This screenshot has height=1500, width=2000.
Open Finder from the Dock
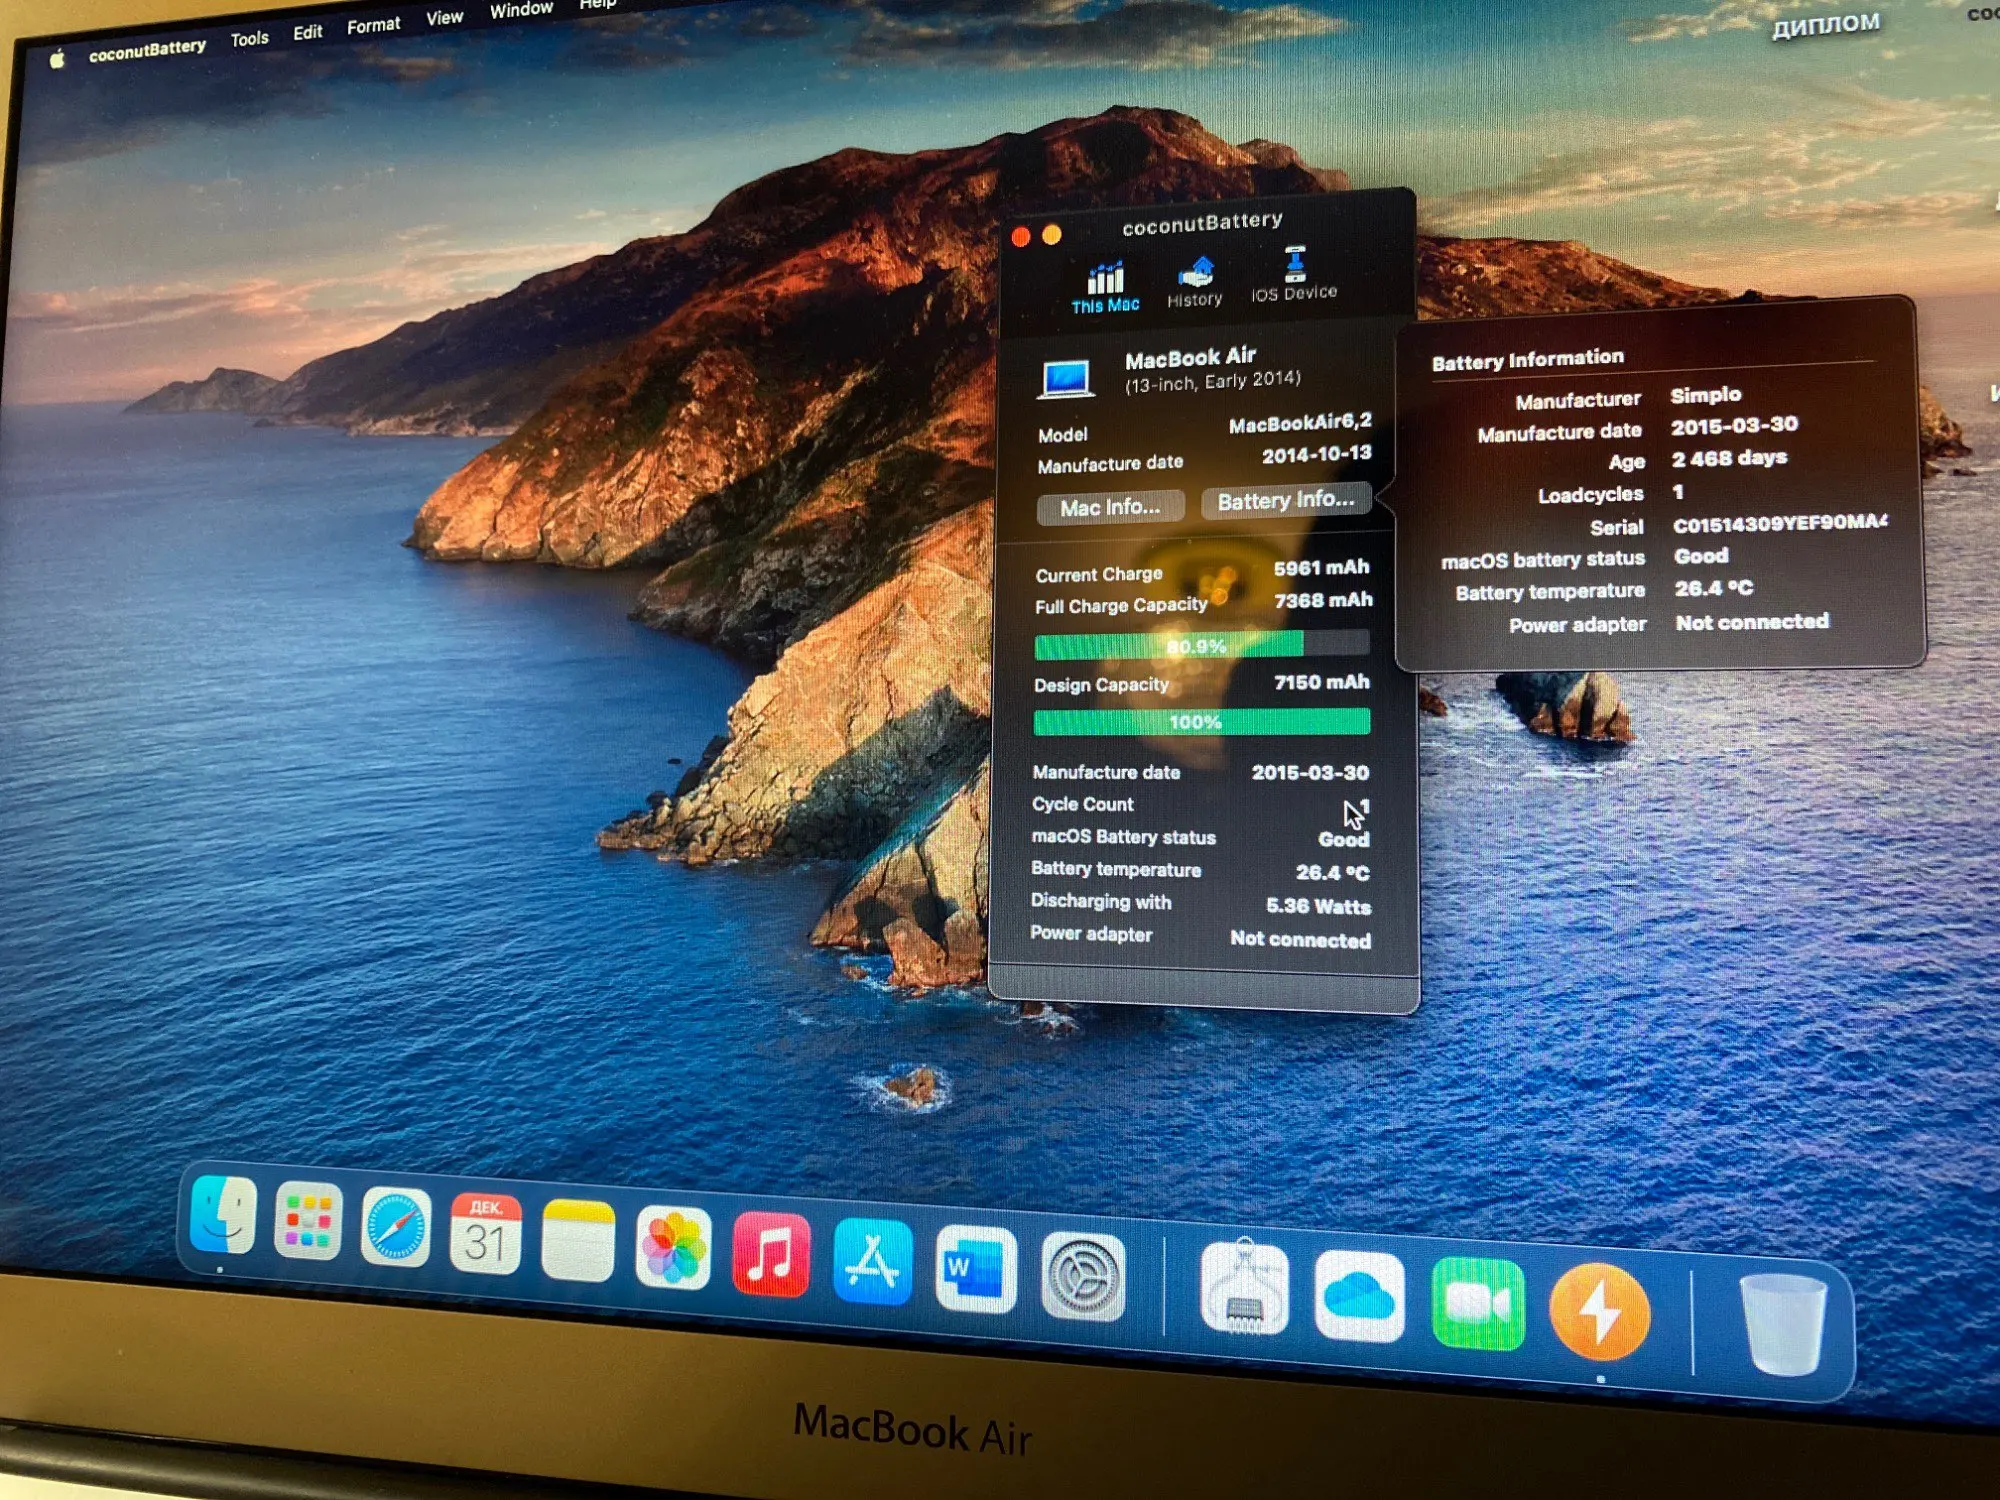[x=223, y=1215]
